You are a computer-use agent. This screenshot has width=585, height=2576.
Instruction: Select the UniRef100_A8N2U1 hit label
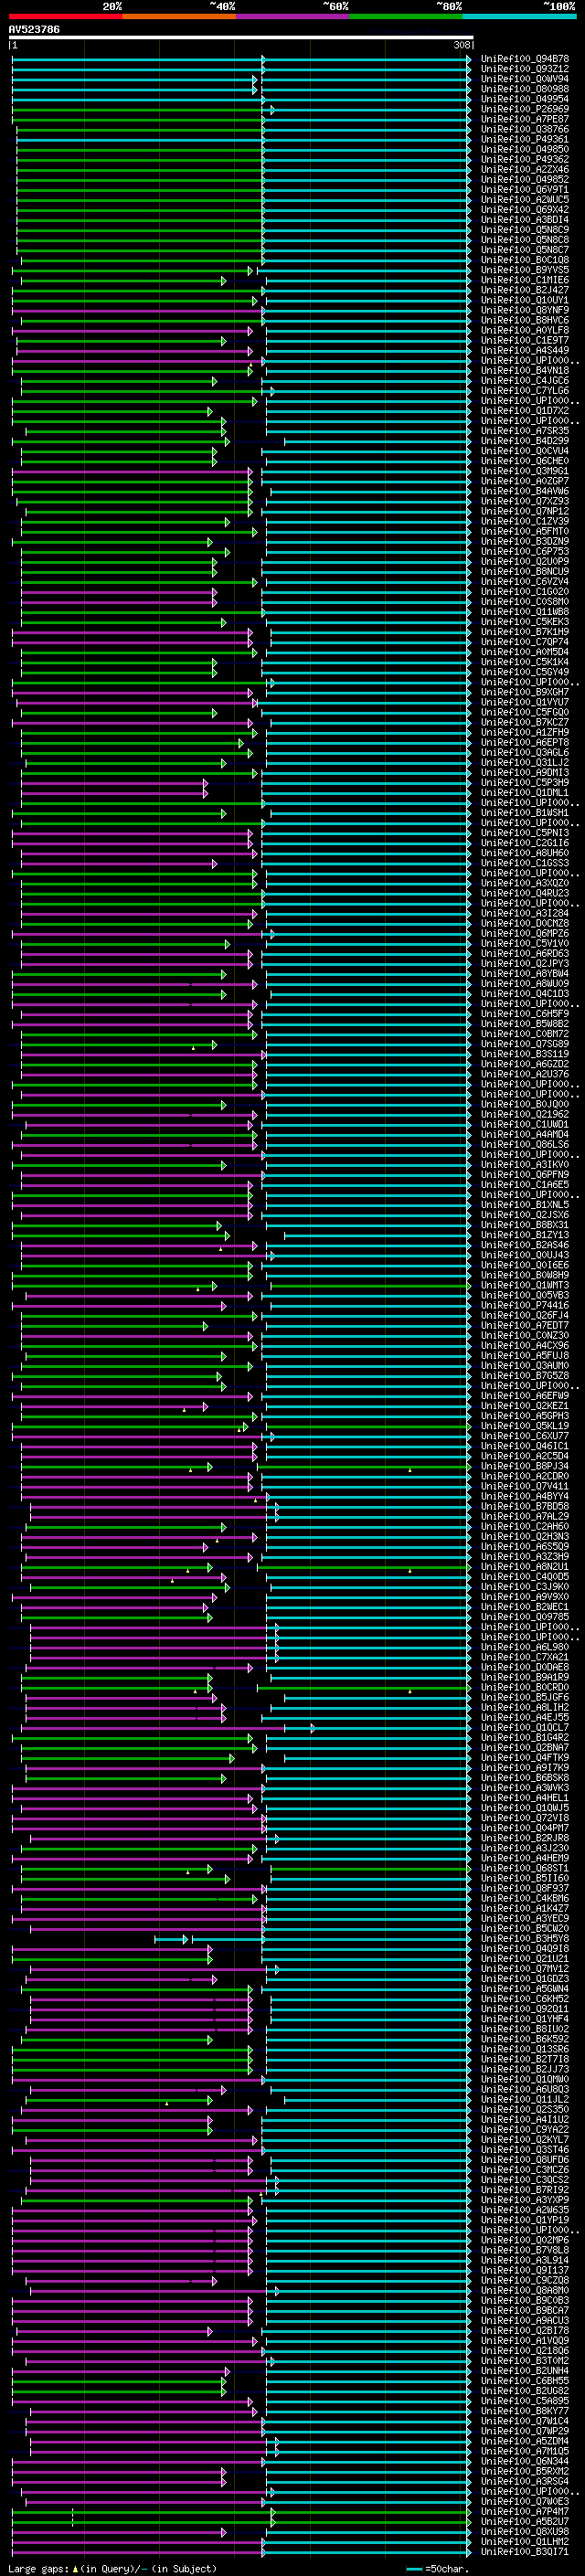point(525,1566)
